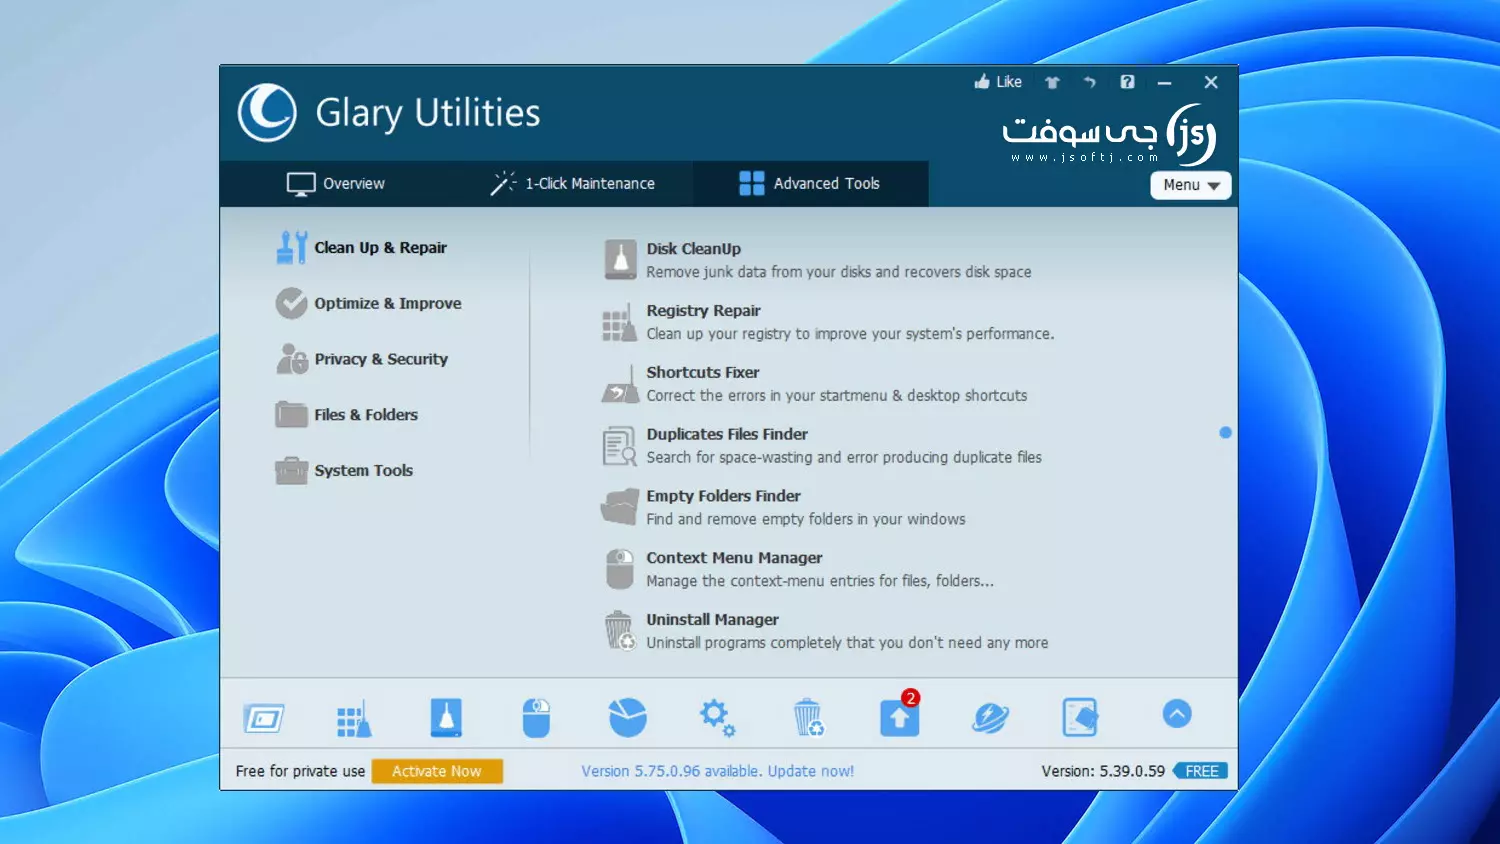
Task: Expand the bottom toolbar with the up-arrow circle
Action: [x=1177, y=714]
